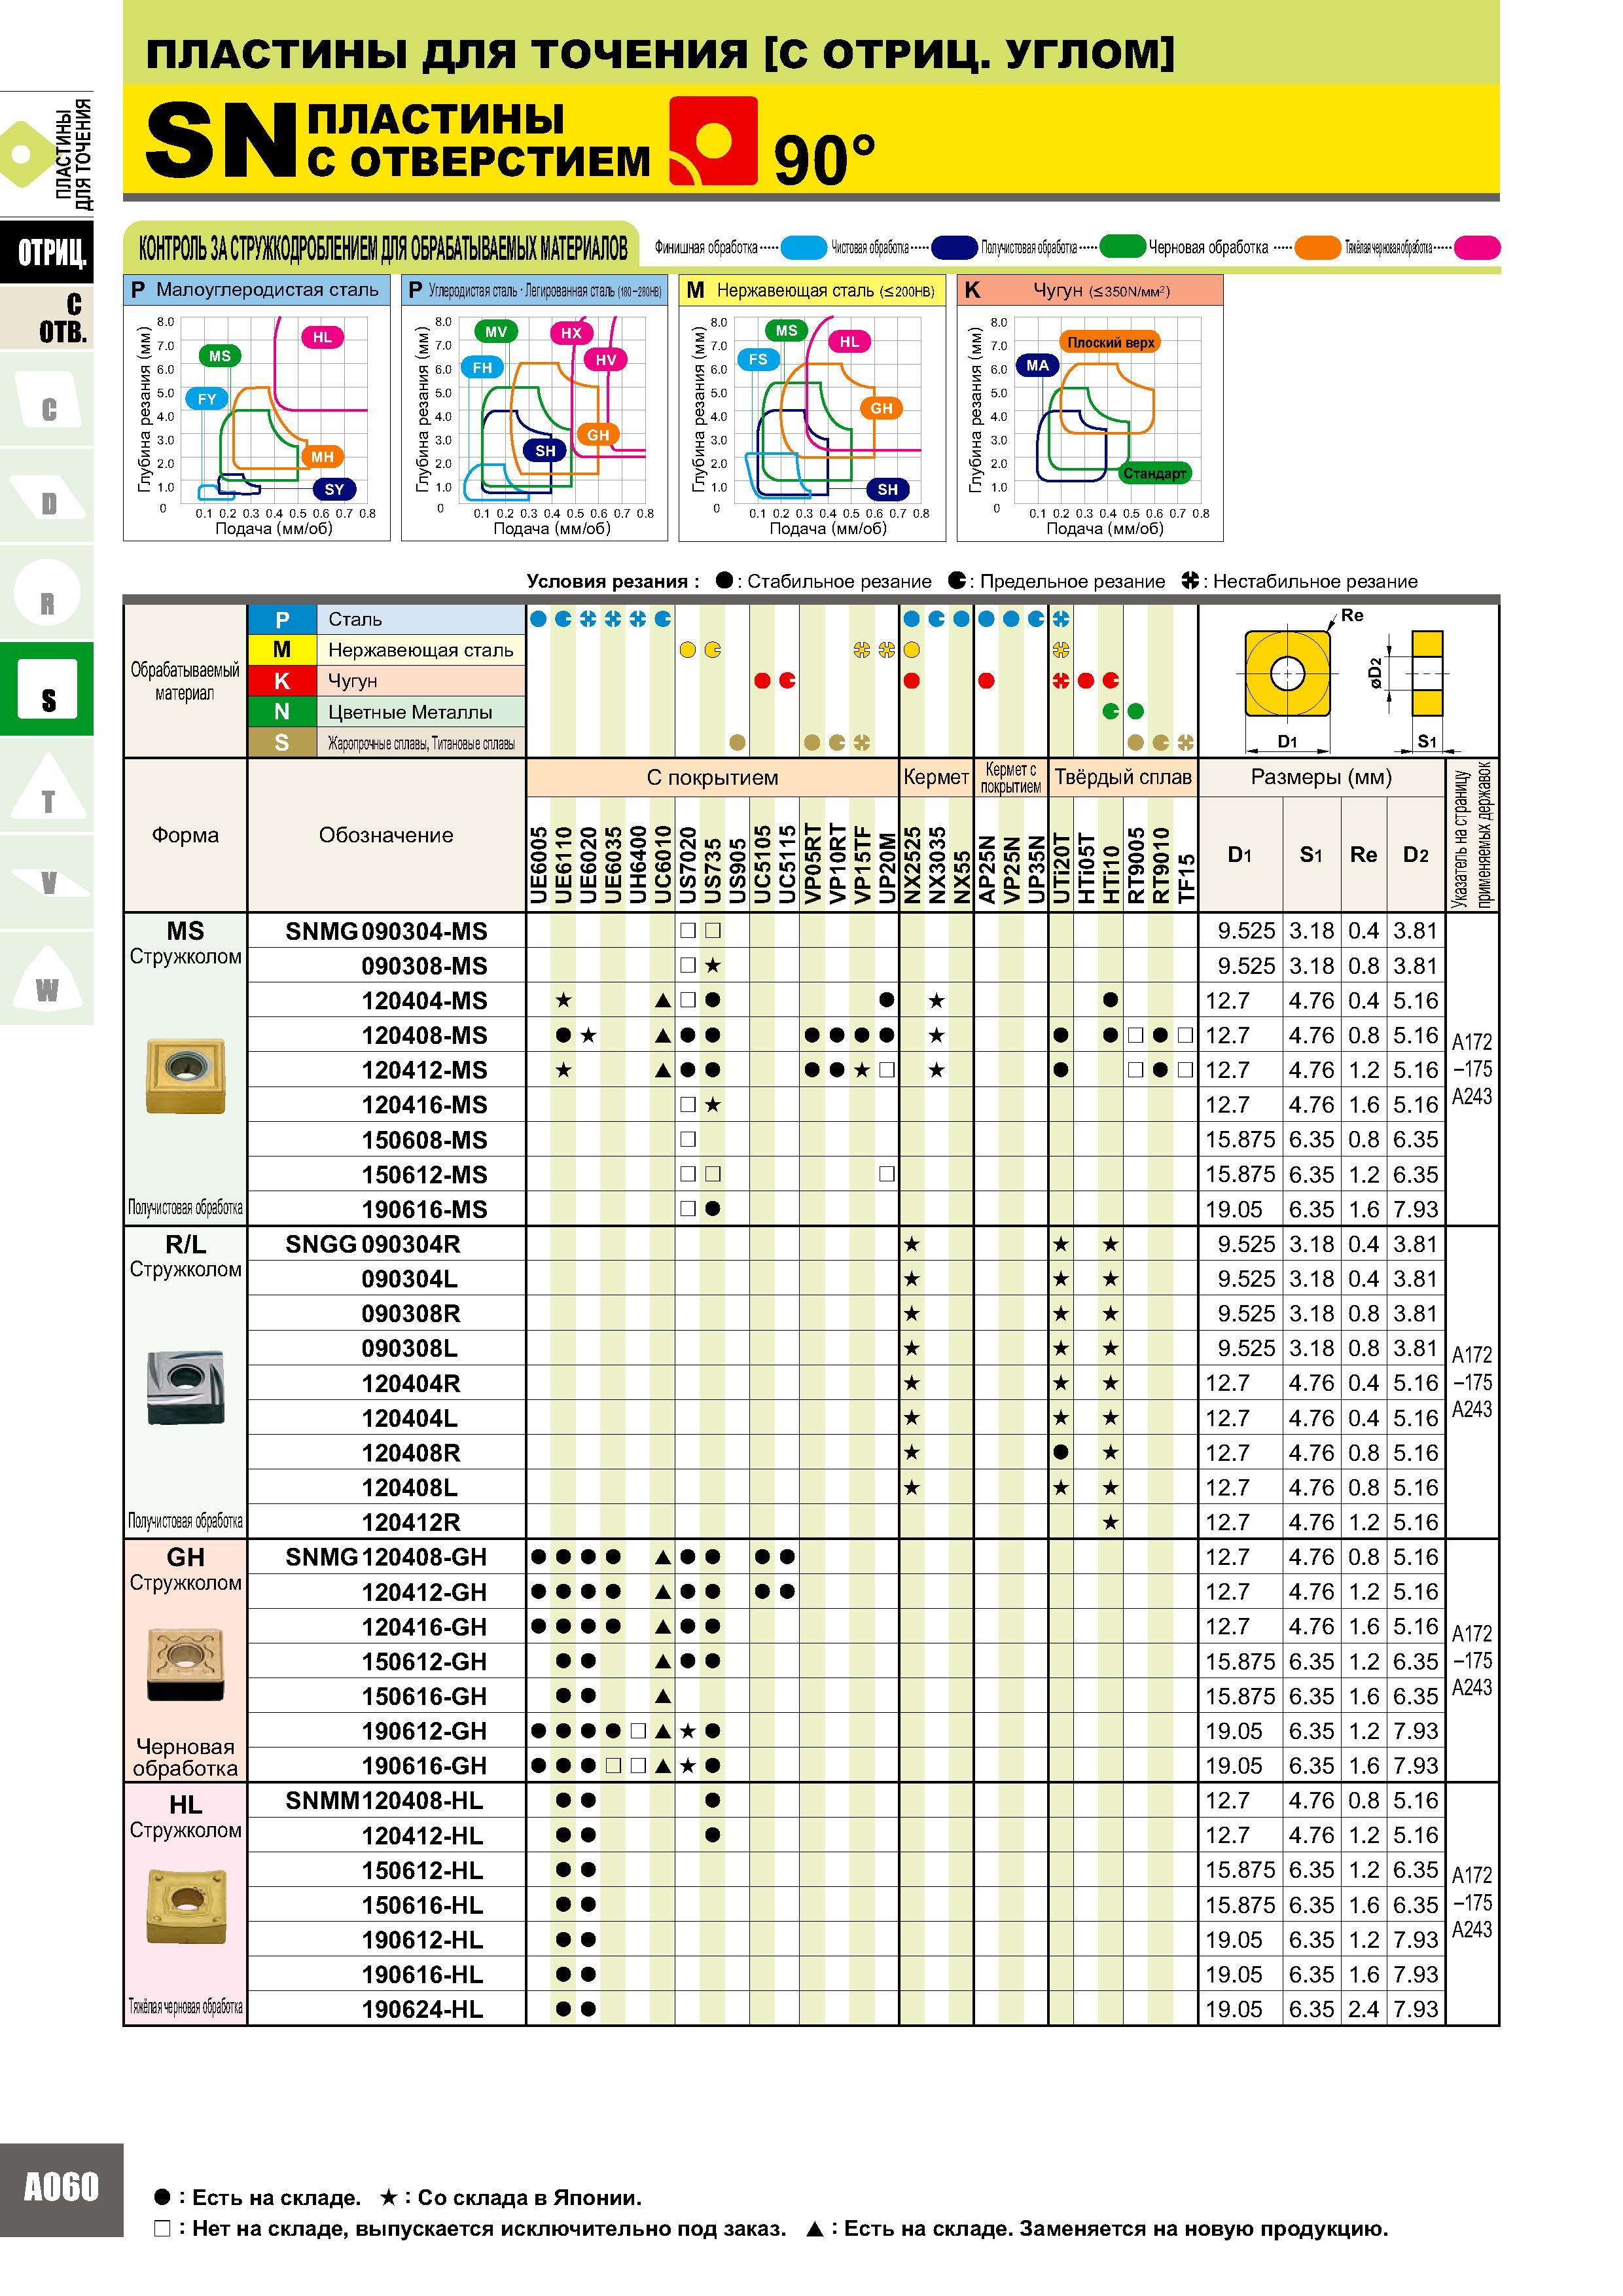Image resolution: width=1623 pixels, height=2296 pixels.
Task: Click the 'Размеры (мм)' table header
Action: (x=1321, y=777)
